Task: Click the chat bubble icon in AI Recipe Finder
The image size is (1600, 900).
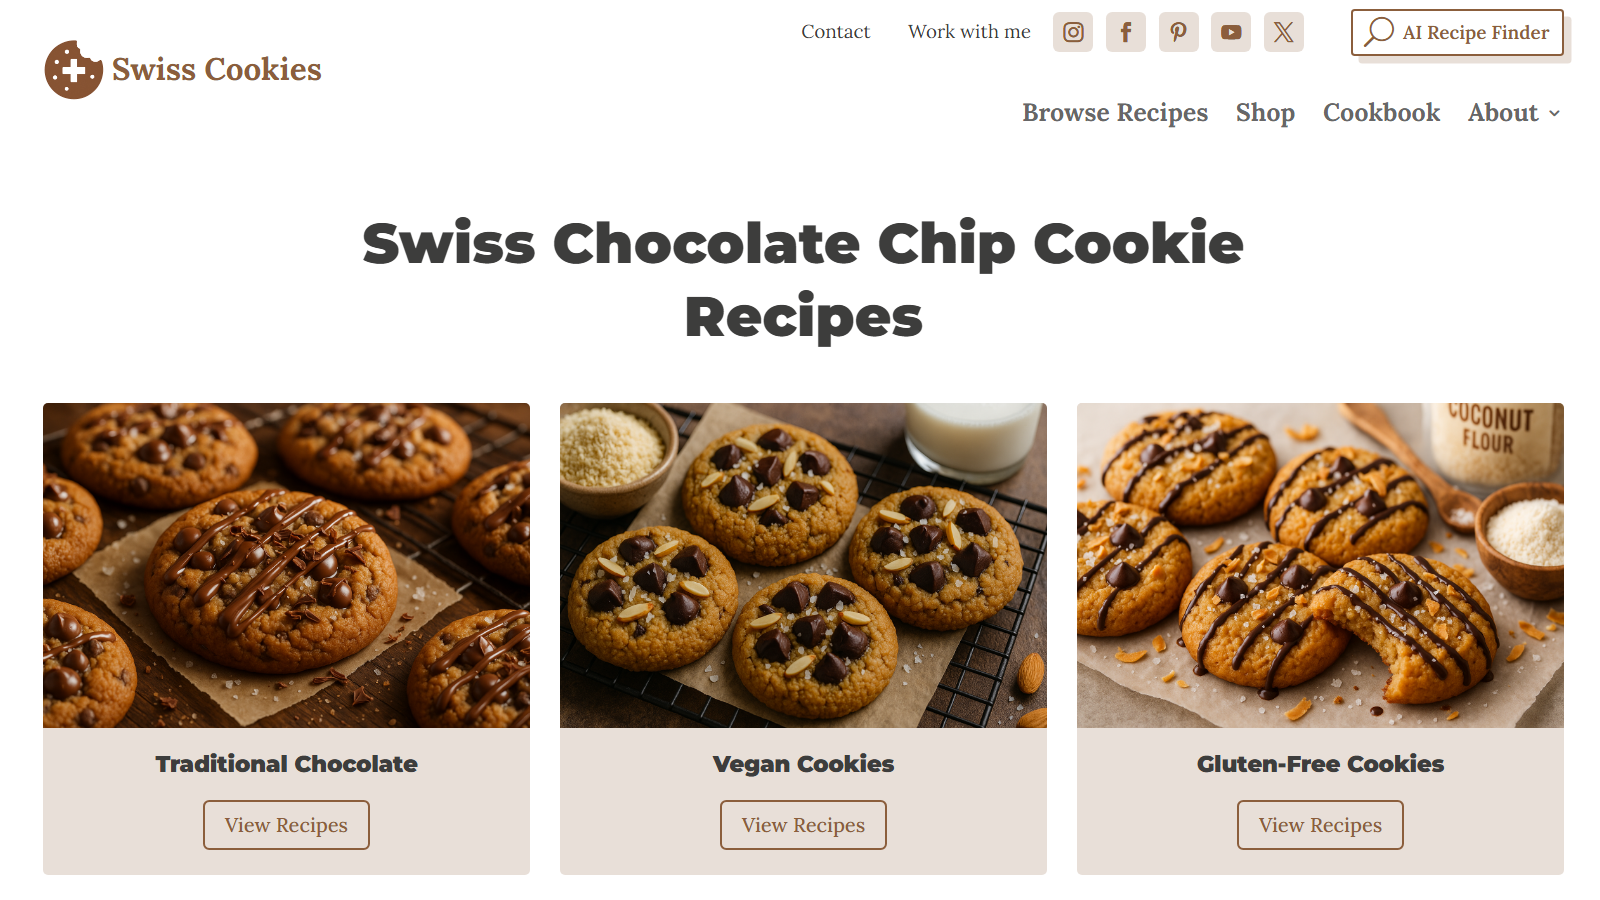Action: (1379, 32)
